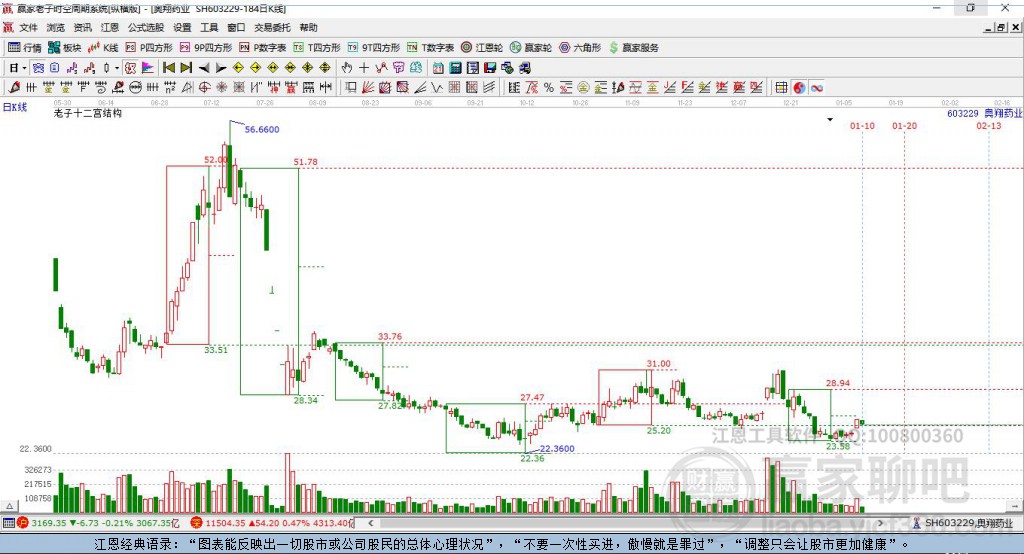Viewport: 1024px width, 554px height.
Task: Open the 赢家轮 wheel tool
Action: click(x=531, y=48)
